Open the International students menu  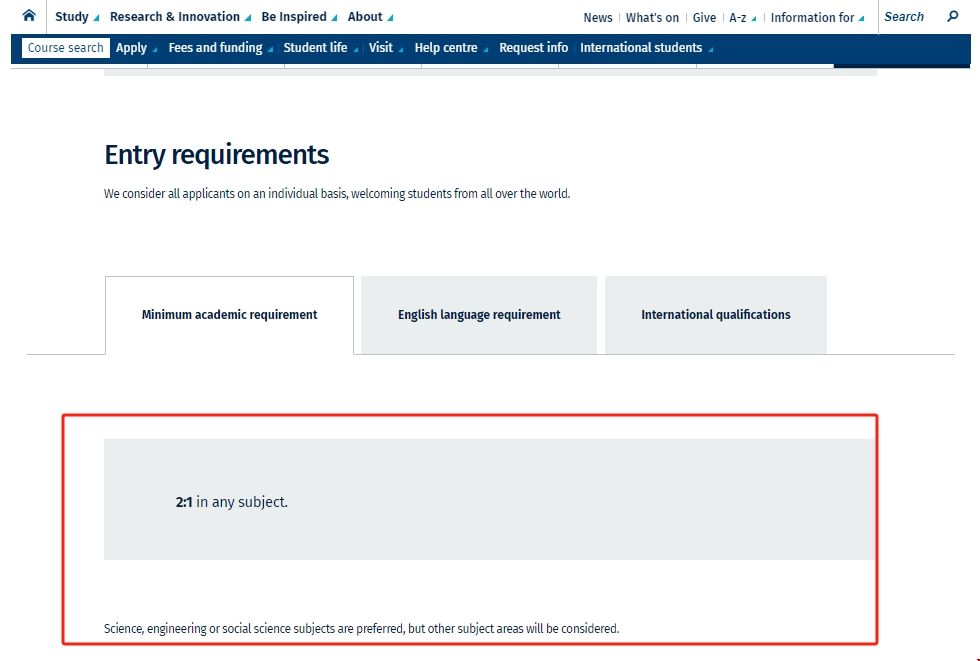click(646, 48)
